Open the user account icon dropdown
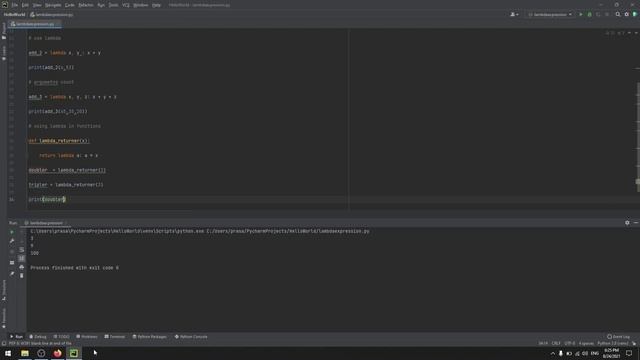Viewport: 640px width, 360px height. coord(514,14)
